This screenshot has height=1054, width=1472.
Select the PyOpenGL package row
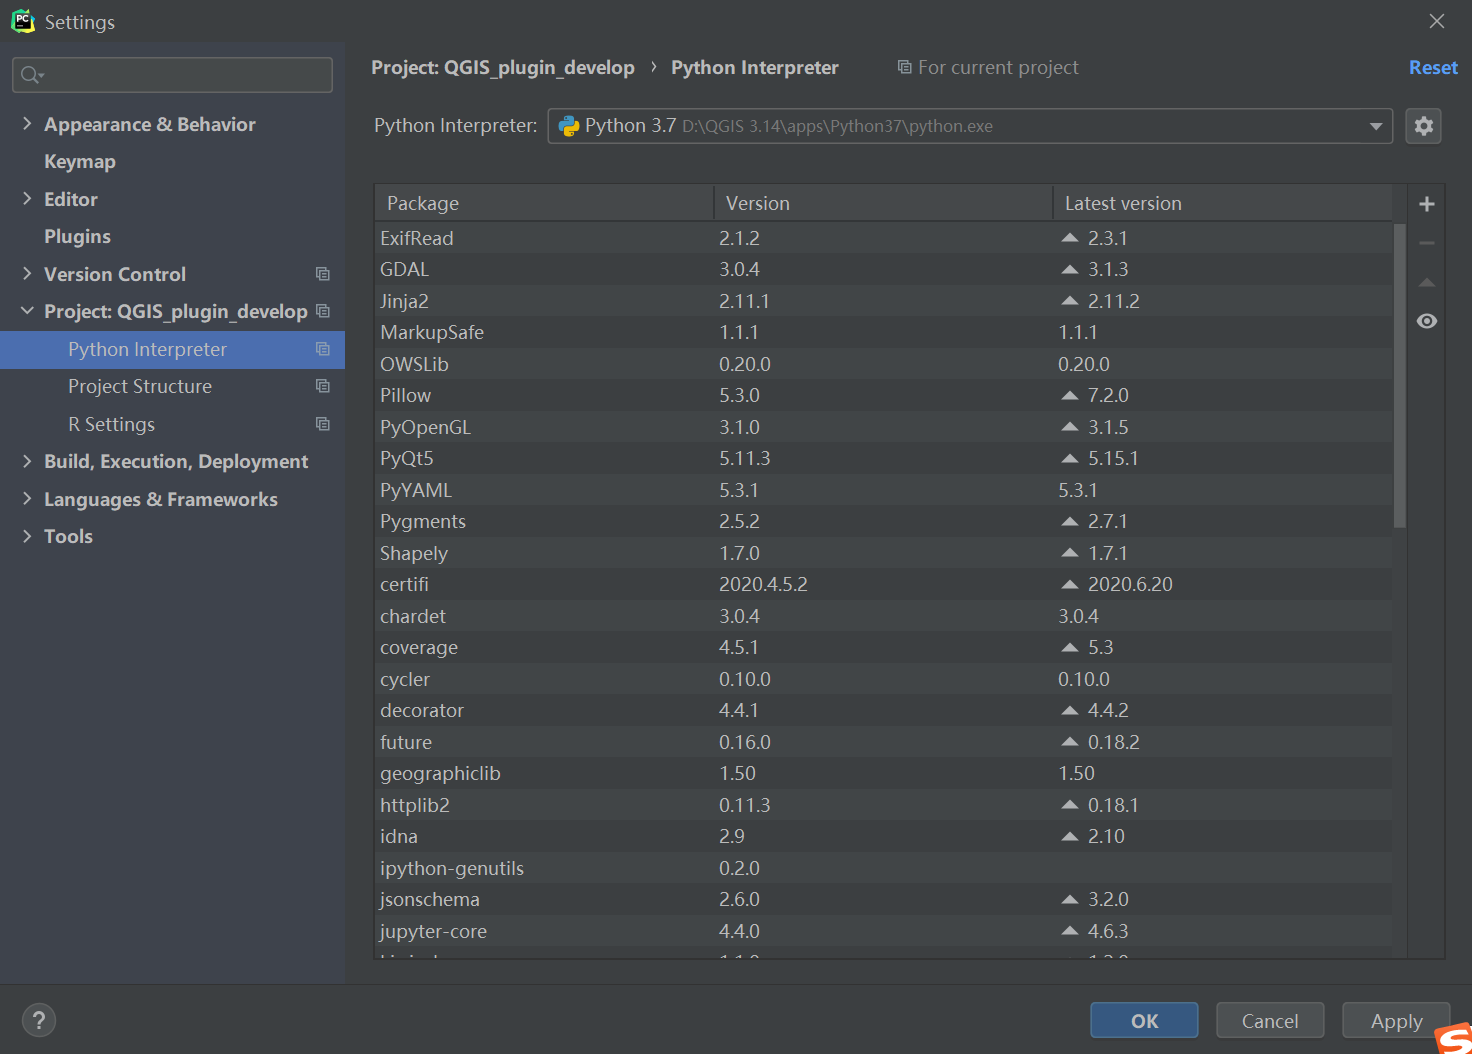[883, 427]
